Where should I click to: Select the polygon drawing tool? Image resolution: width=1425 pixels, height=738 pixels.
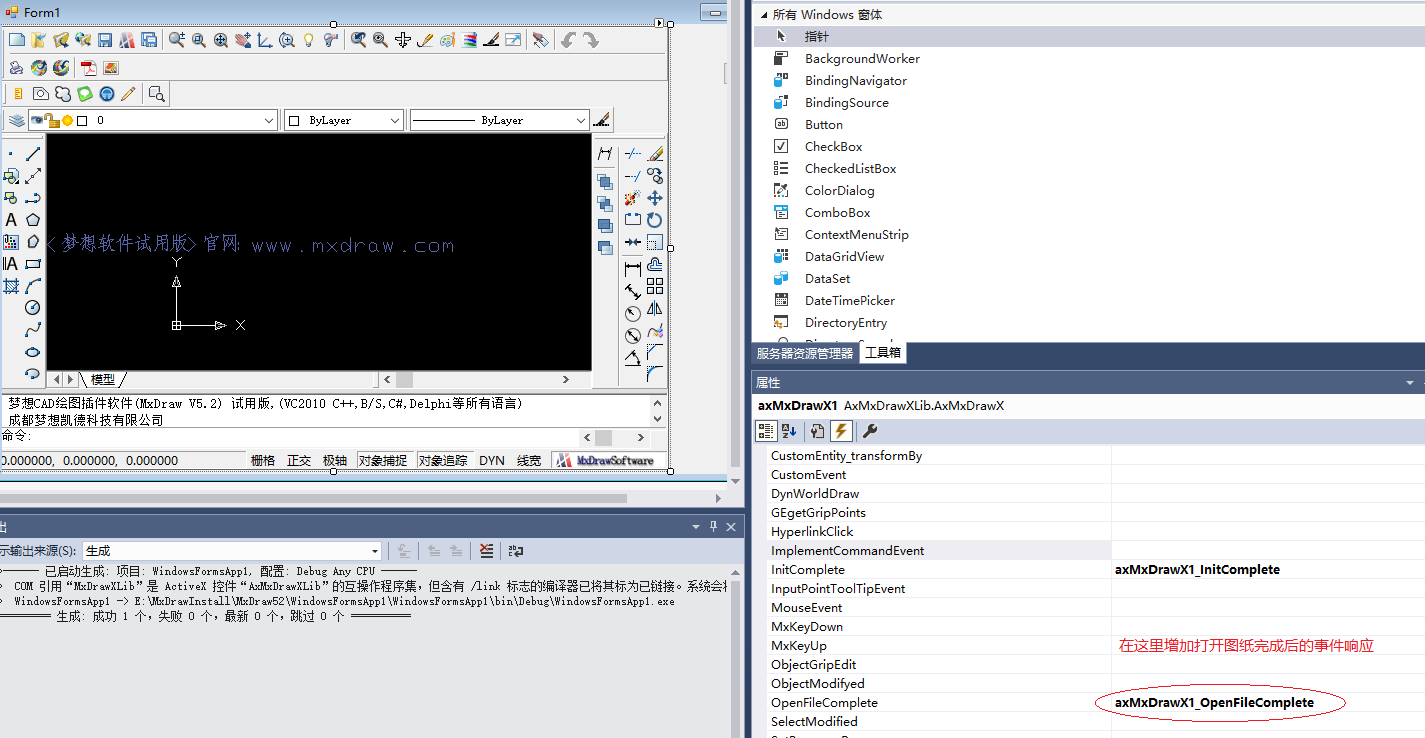click(x=33, y=220)
